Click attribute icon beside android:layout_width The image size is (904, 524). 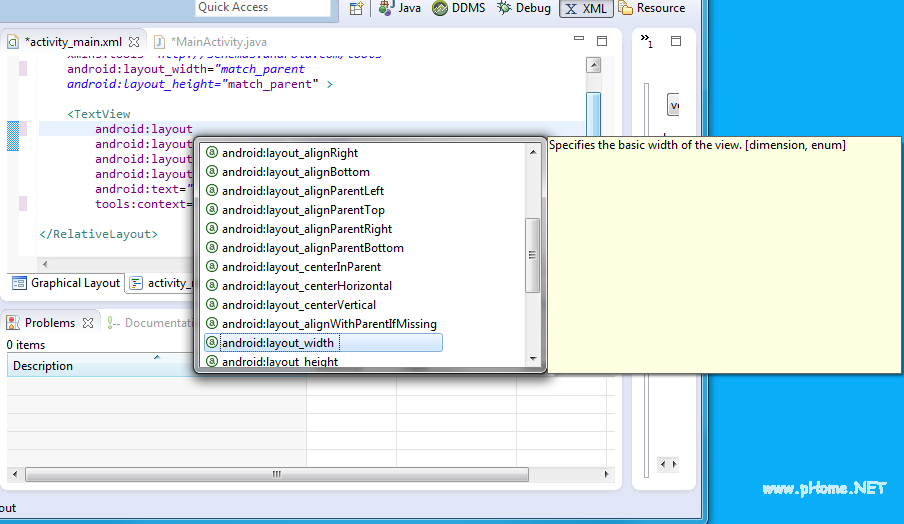coord(212,342)
